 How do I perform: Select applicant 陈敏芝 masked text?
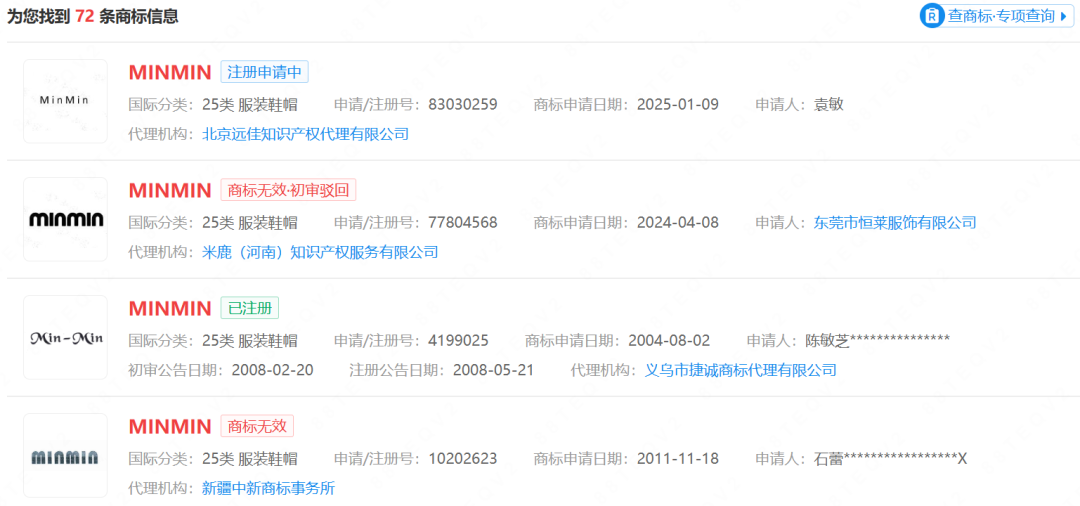click(878, 341)
